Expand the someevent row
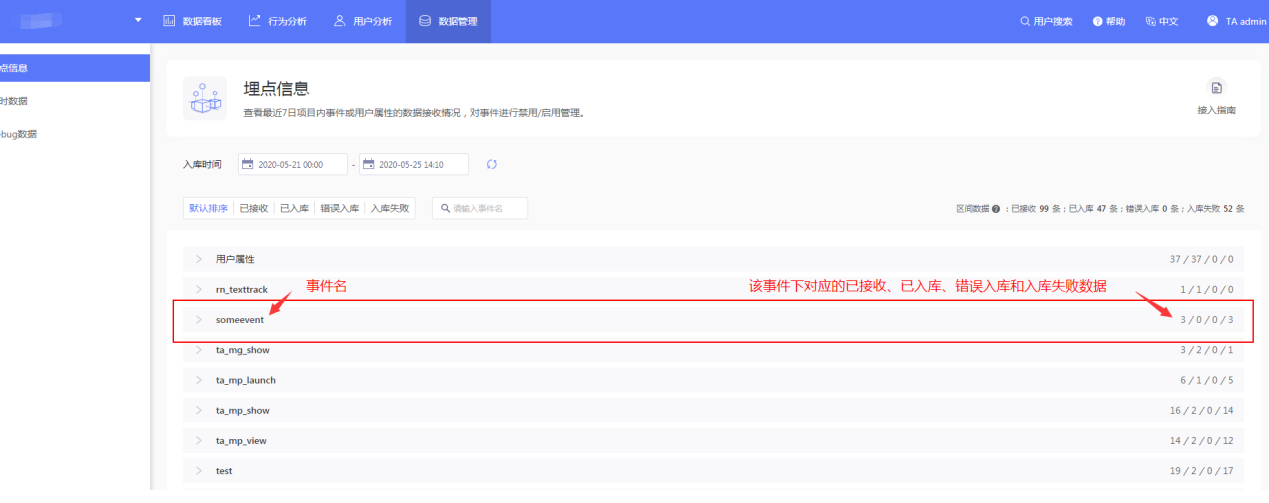The width and height of the screenshot is (1269, 503). point(199,319)
